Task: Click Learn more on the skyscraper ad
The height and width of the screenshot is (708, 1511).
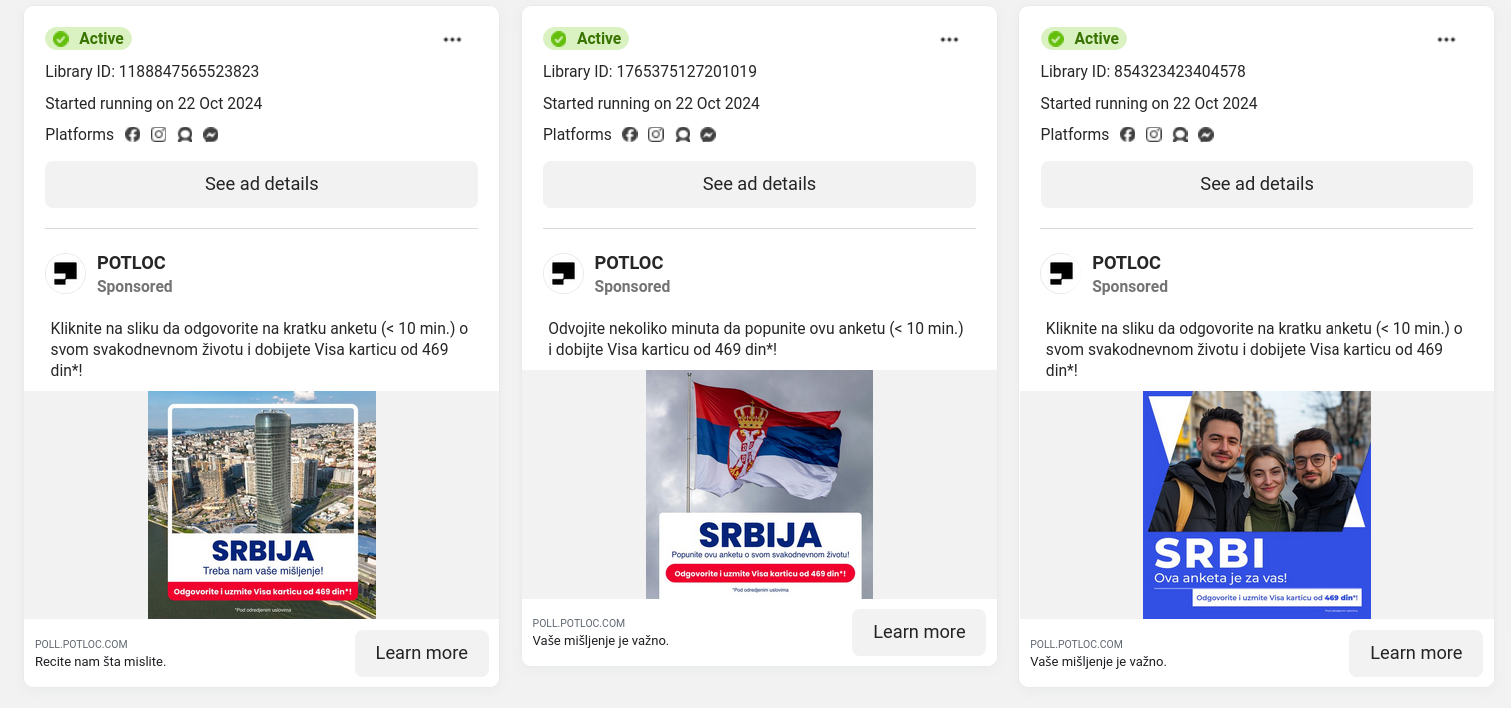Action: [422, 653]
